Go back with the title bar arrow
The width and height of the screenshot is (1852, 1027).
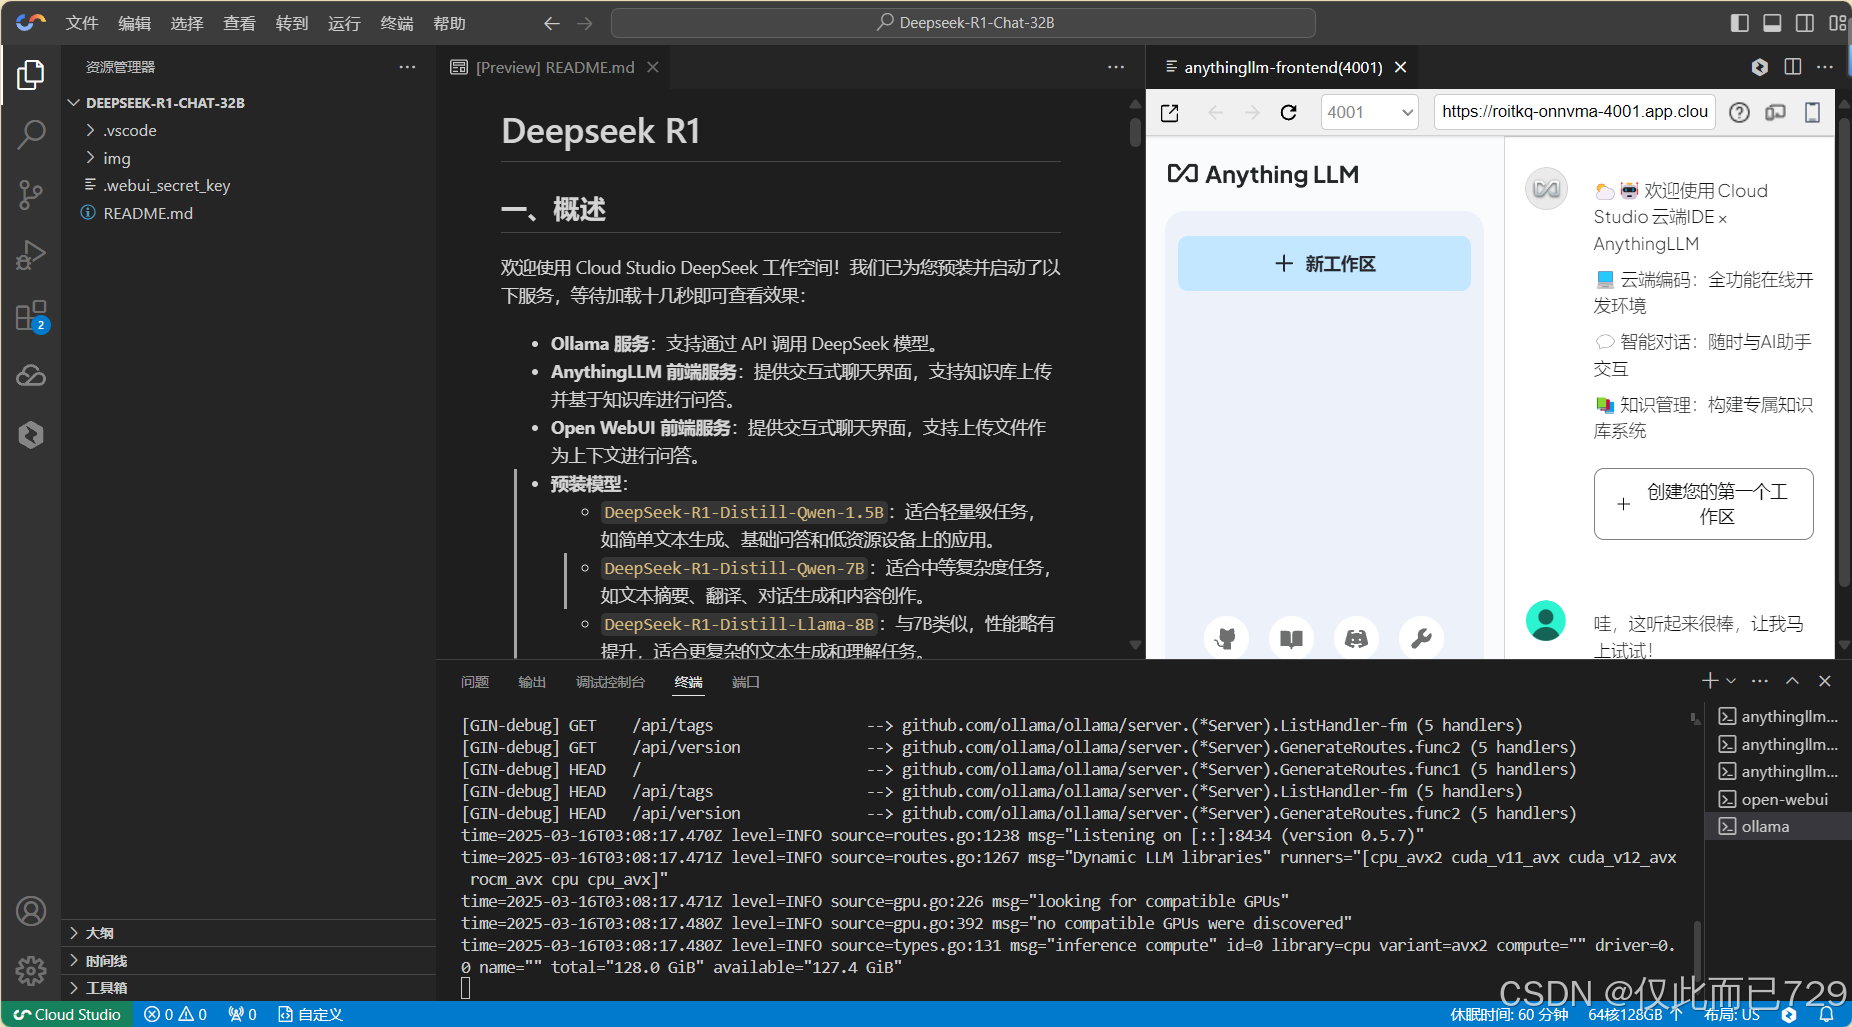[x=551, y=23]
